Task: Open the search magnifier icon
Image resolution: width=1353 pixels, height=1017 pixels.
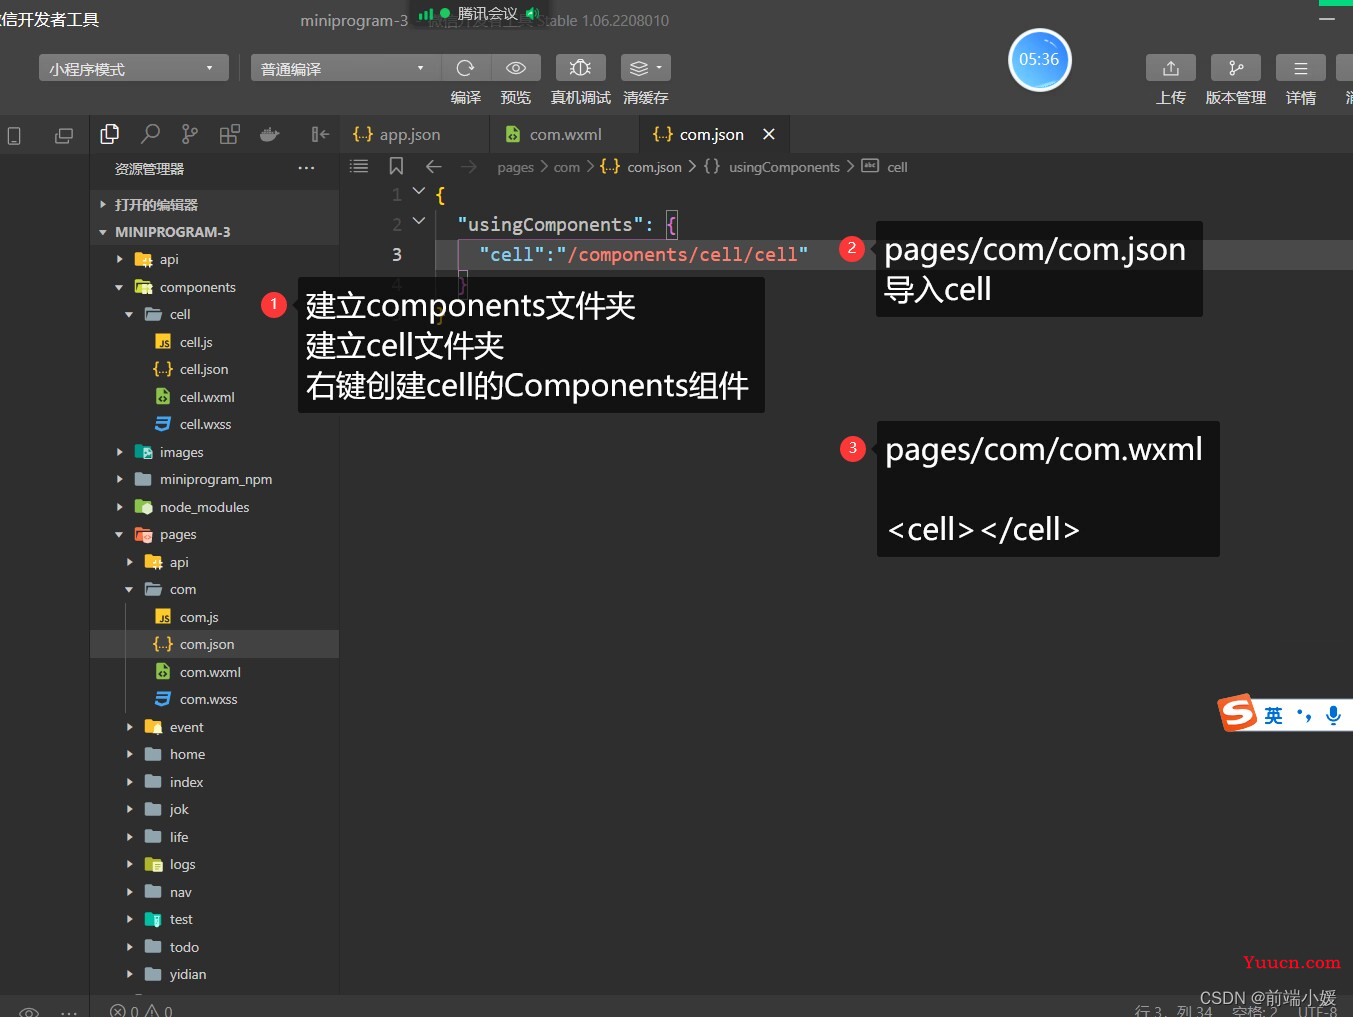Action: click(150, 134)
